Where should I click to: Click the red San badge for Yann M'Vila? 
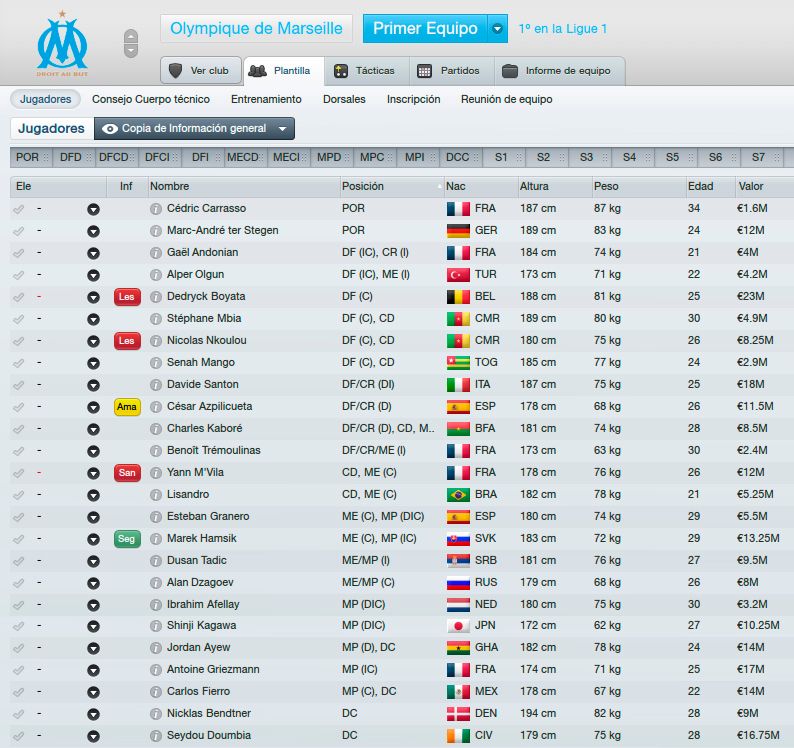[x=127, y=473]
